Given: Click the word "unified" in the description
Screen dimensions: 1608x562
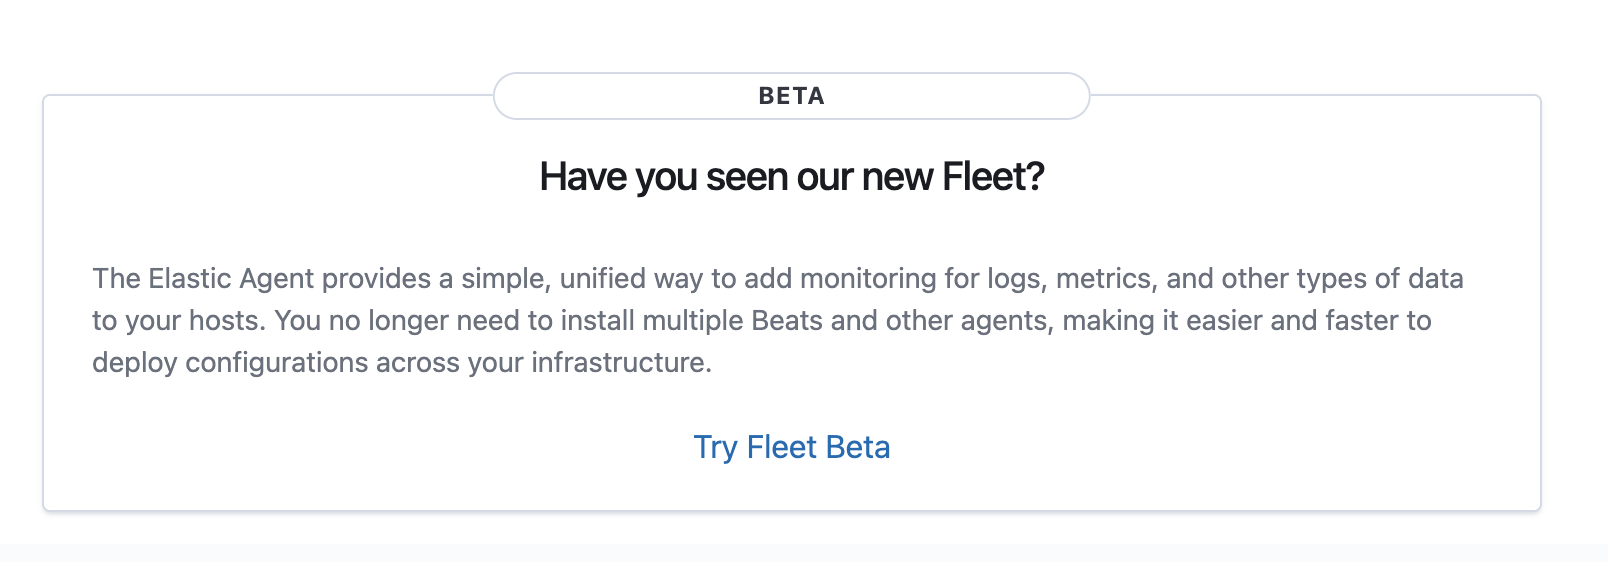Looking at the screenshot, I should point(602,278).
